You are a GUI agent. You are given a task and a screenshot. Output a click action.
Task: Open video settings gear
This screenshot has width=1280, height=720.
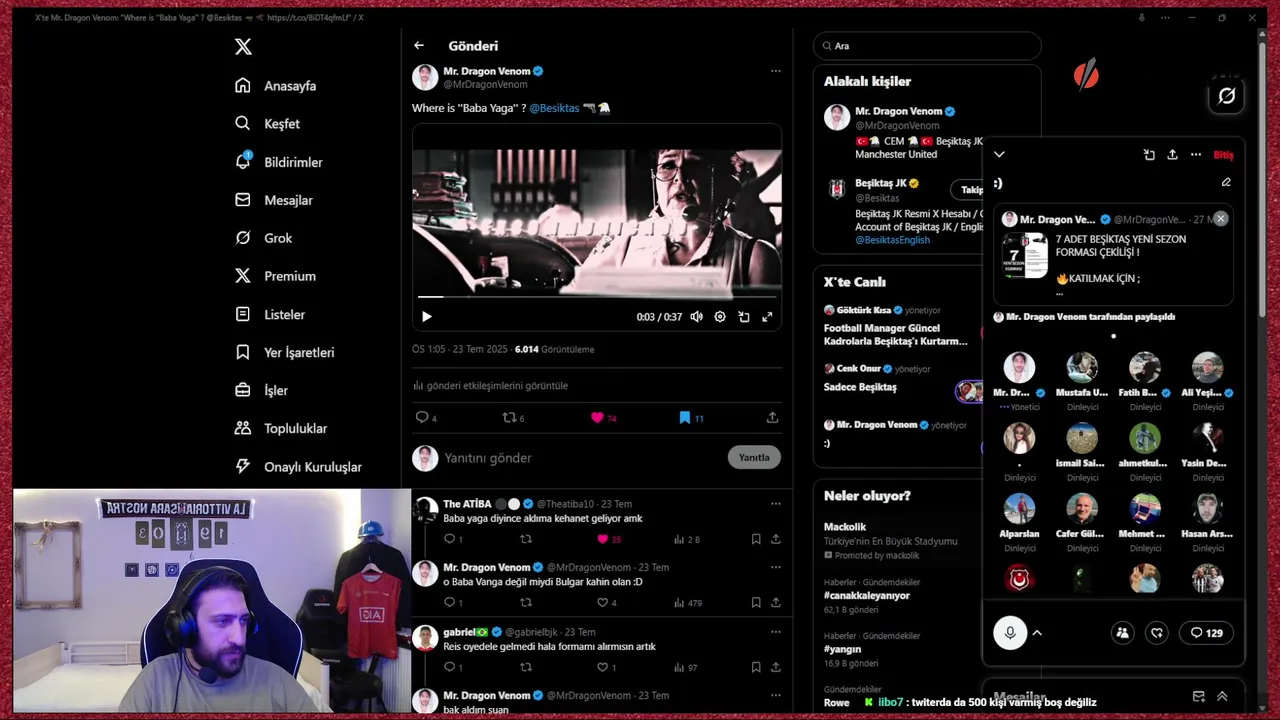[720, 317]
